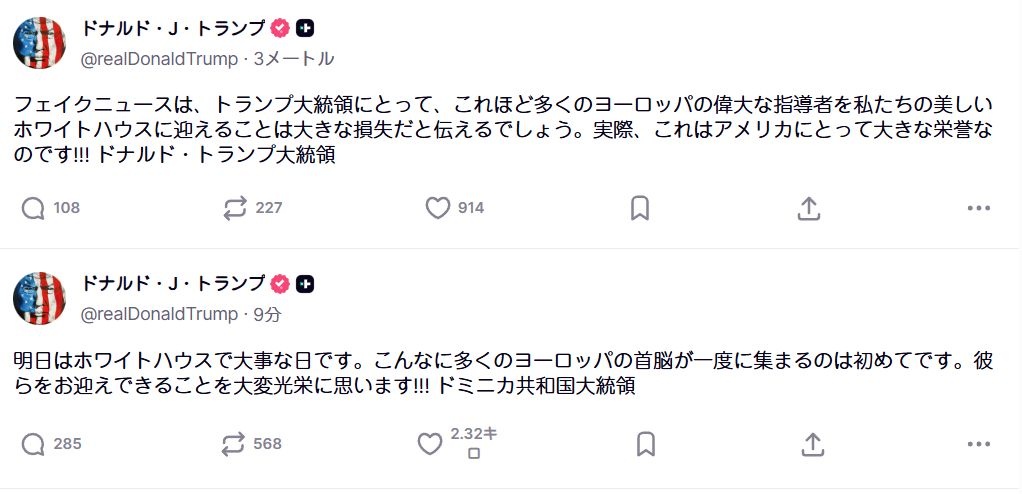1022x494 pixels.
Task: Bookmark the second post
Action: click(646, 443)
